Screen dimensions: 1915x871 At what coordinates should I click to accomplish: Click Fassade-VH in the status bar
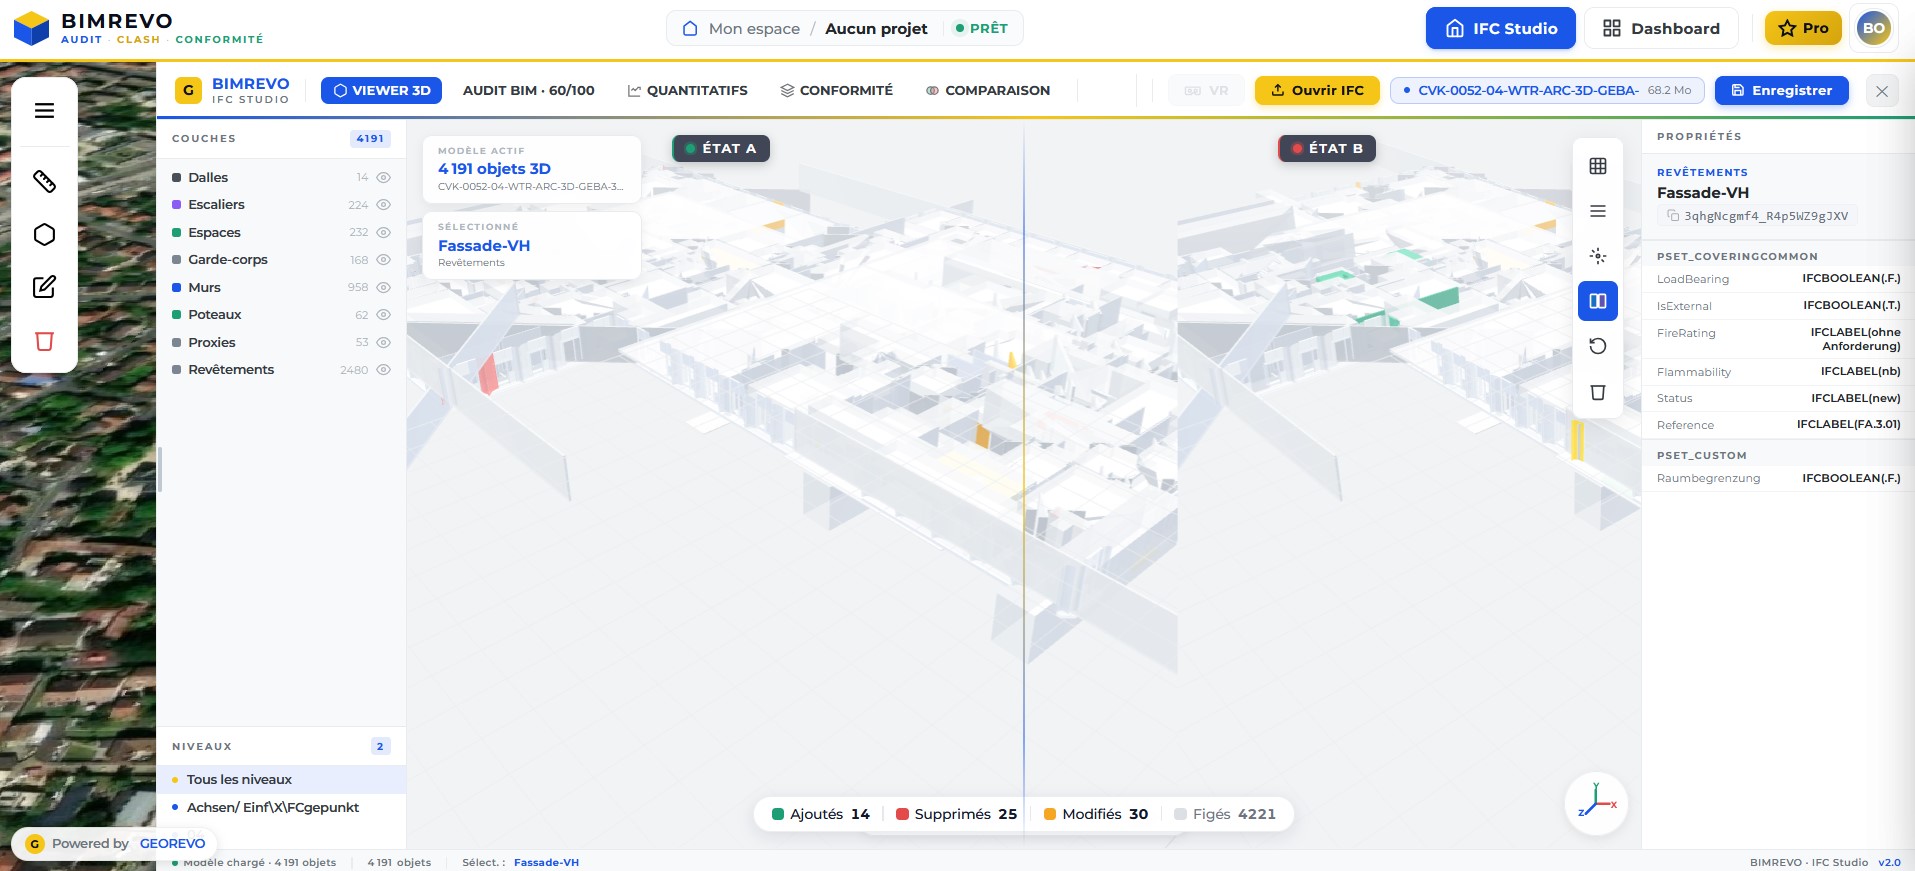pos(546,862)
